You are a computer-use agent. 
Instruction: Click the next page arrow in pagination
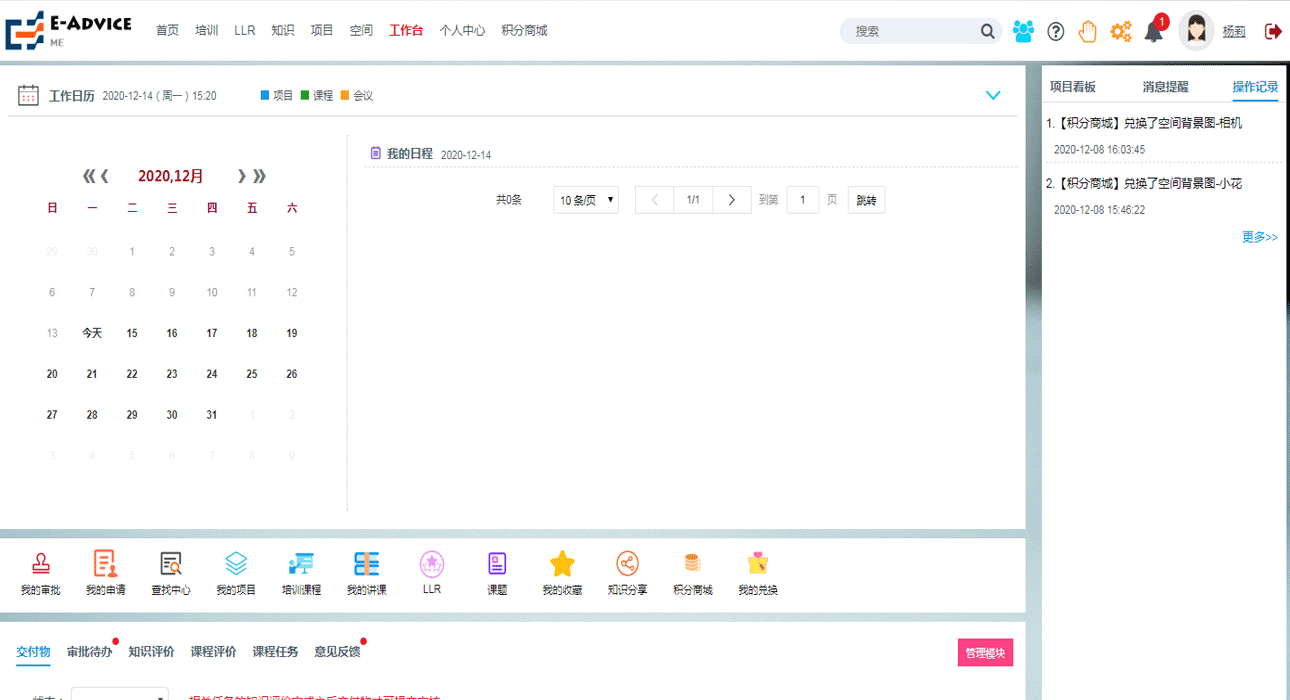(x=731, y=199)
